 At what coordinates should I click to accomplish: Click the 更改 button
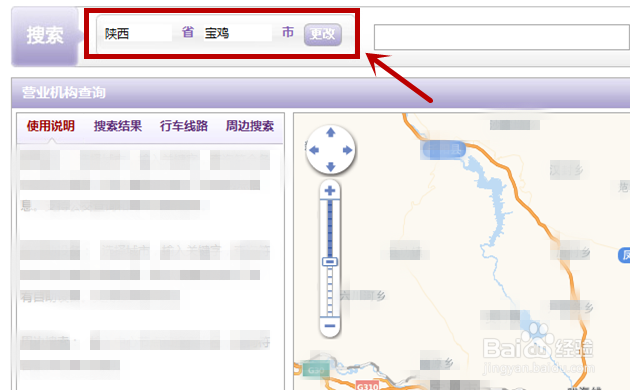click(323, 34)
